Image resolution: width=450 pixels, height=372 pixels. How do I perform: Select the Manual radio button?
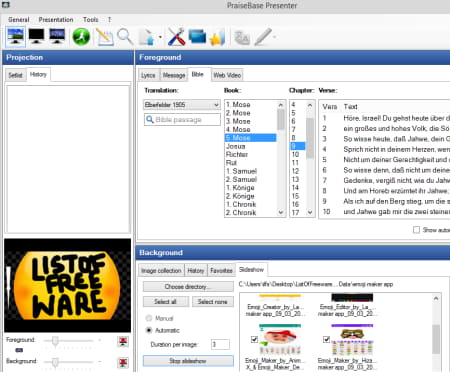click(x=149, y=318)
